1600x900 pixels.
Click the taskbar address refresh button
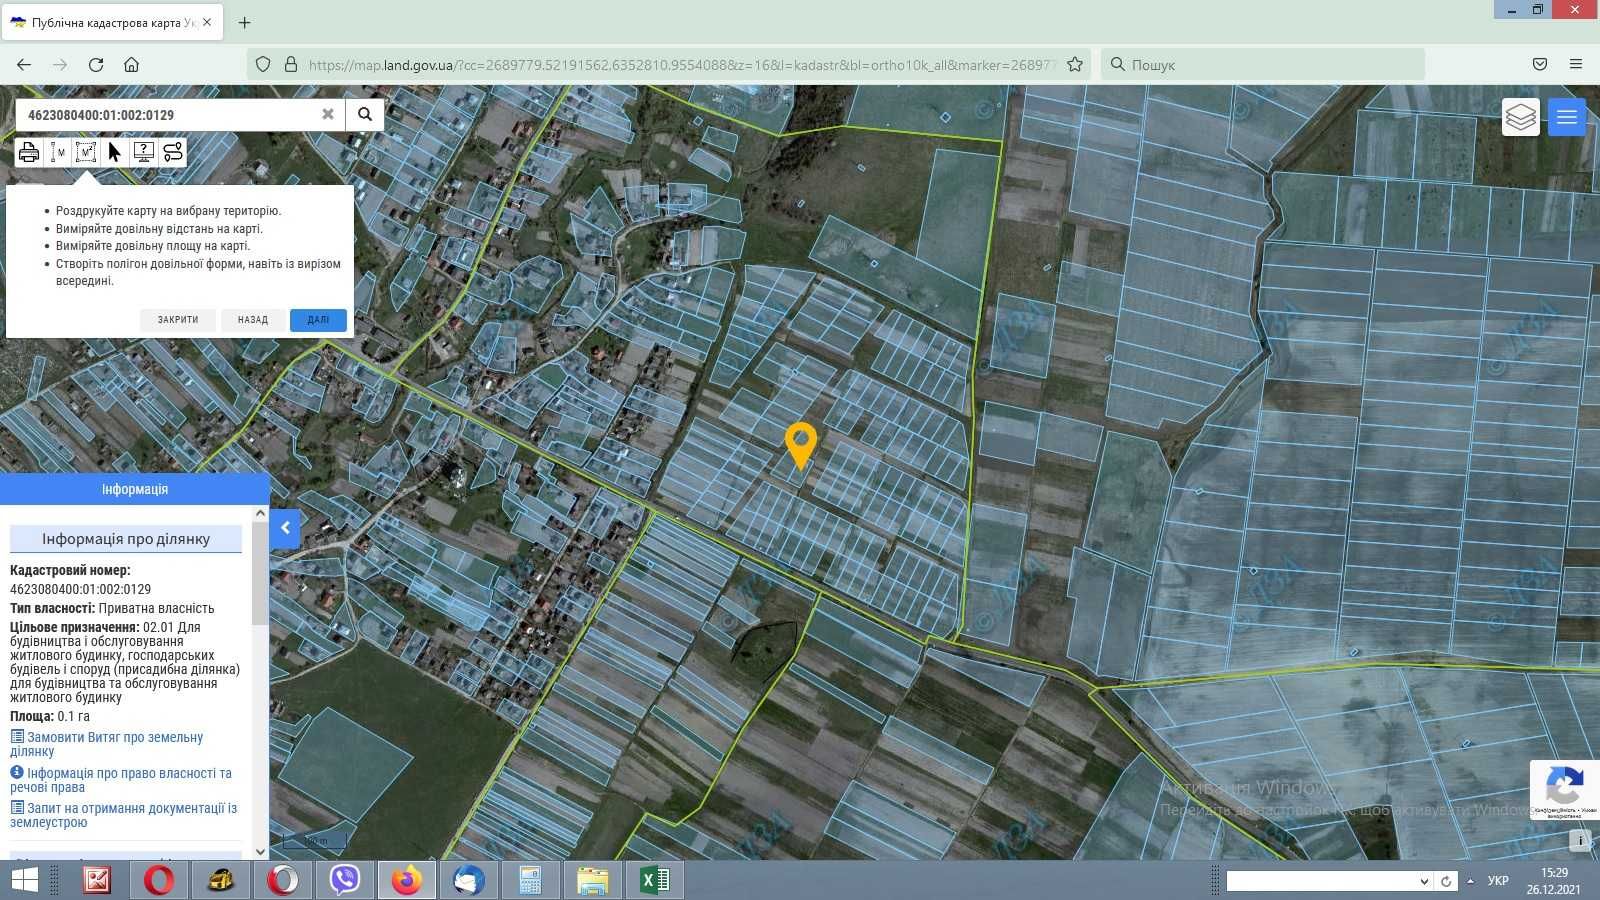pyautogui.click(x=1446, y=881)
